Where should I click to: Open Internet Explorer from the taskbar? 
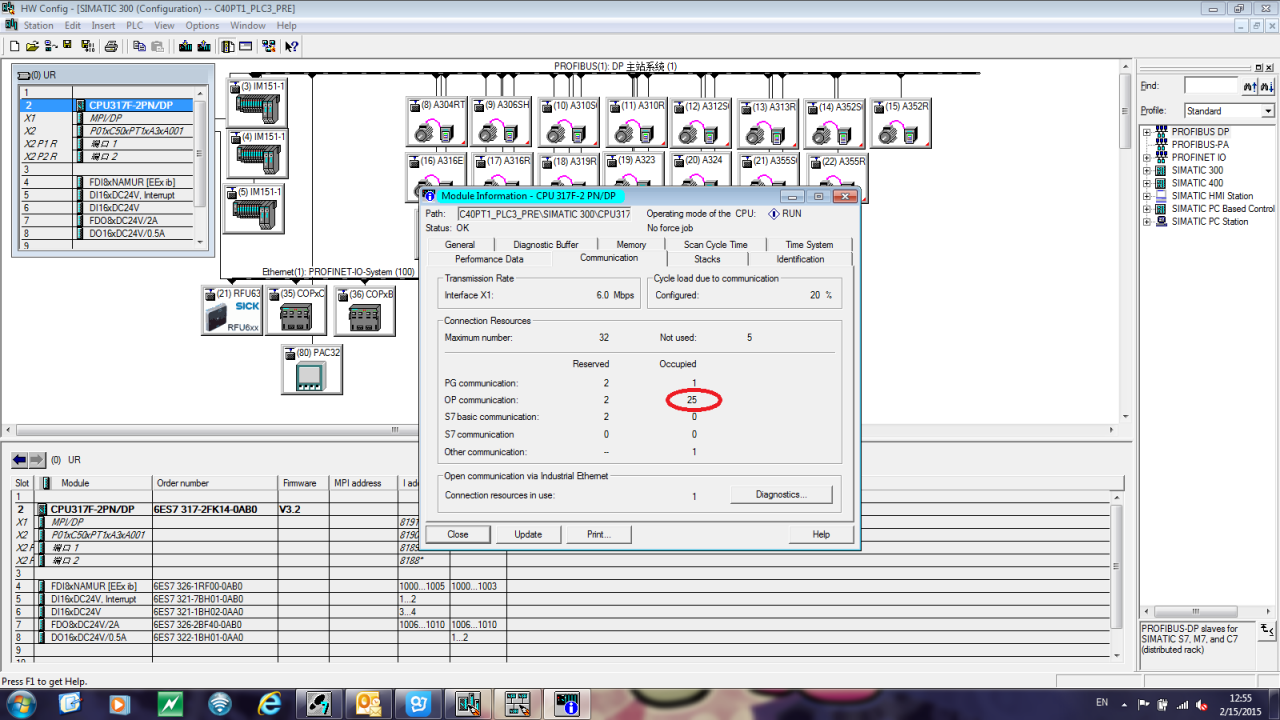(269, 703)
